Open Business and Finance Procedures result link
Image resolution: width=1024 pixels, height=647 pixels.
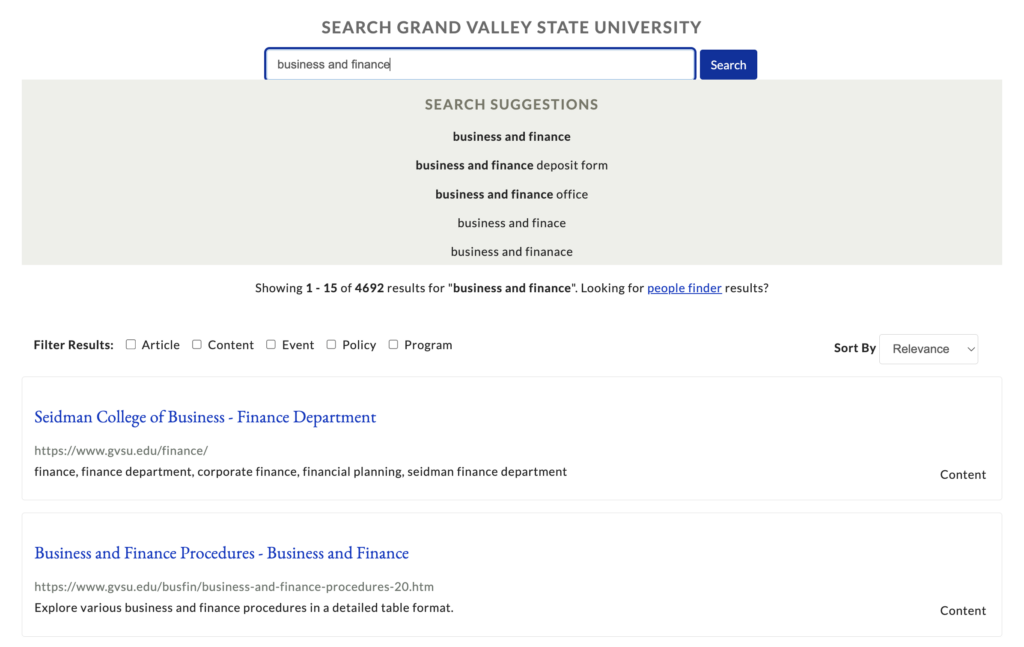[x=221, y=553]
